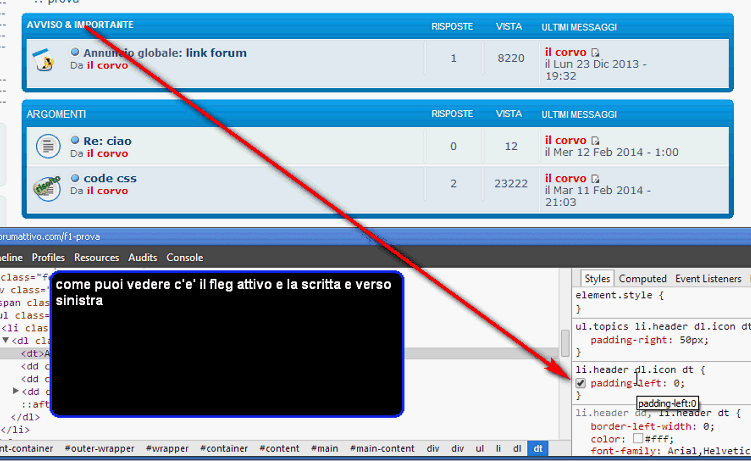Click the 'border-left-width: 0' declaration
Screen dimensions: 751x461
point(652,426)
